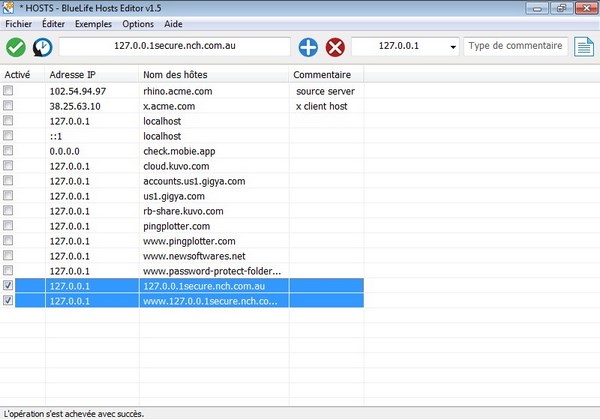Enable checkbox for www.password-protect-folder row
Image resolution: width=600 pixels, height=420 pixels.
8,270
